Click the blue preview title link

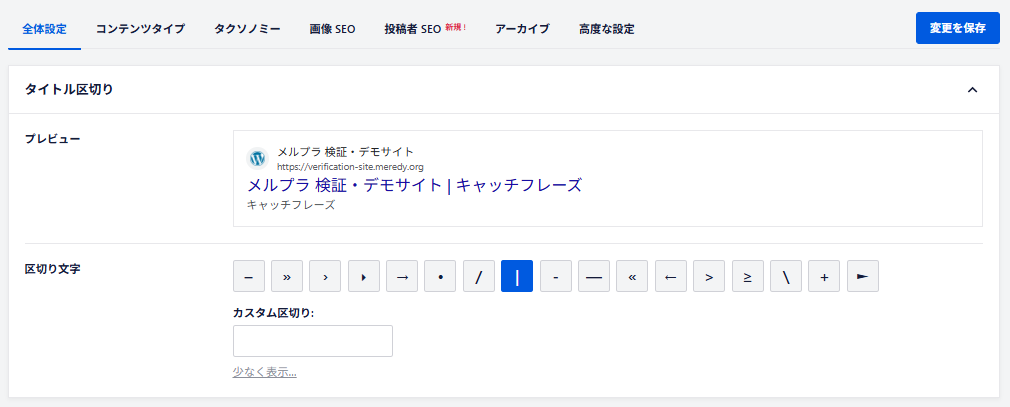414,185
